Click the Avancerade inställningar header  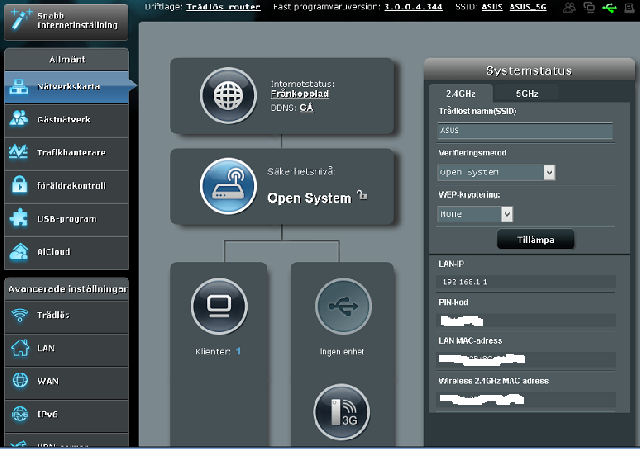tap(67, 289)
